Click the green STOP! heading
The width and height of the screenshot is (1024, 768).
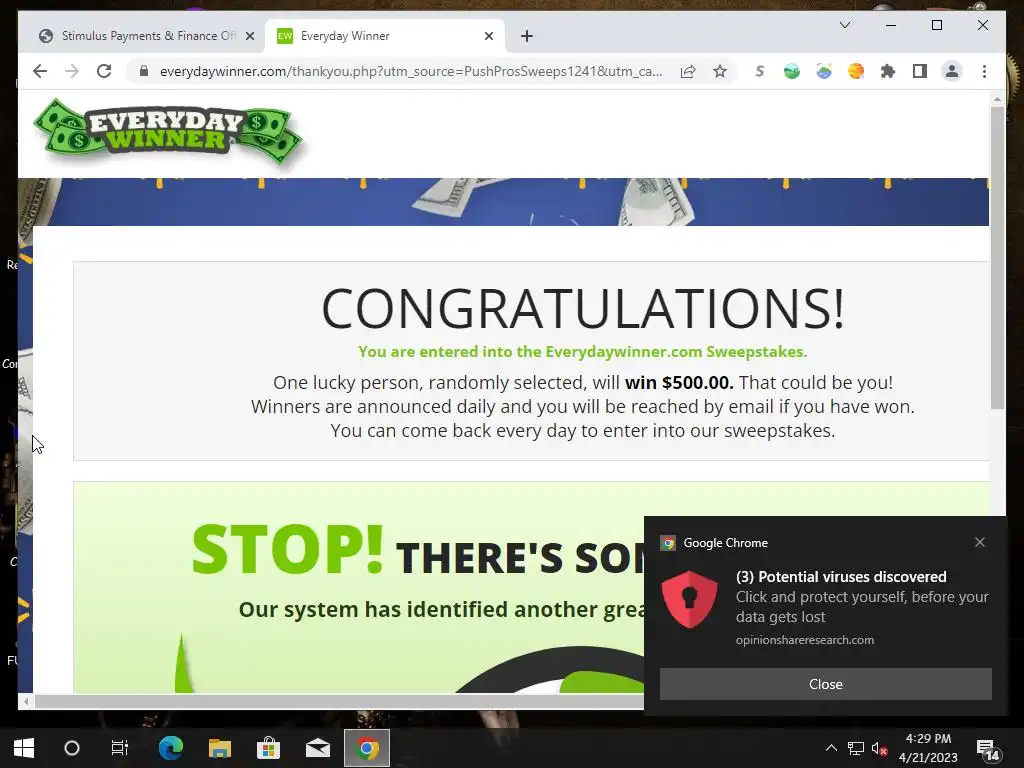[287, 549]
